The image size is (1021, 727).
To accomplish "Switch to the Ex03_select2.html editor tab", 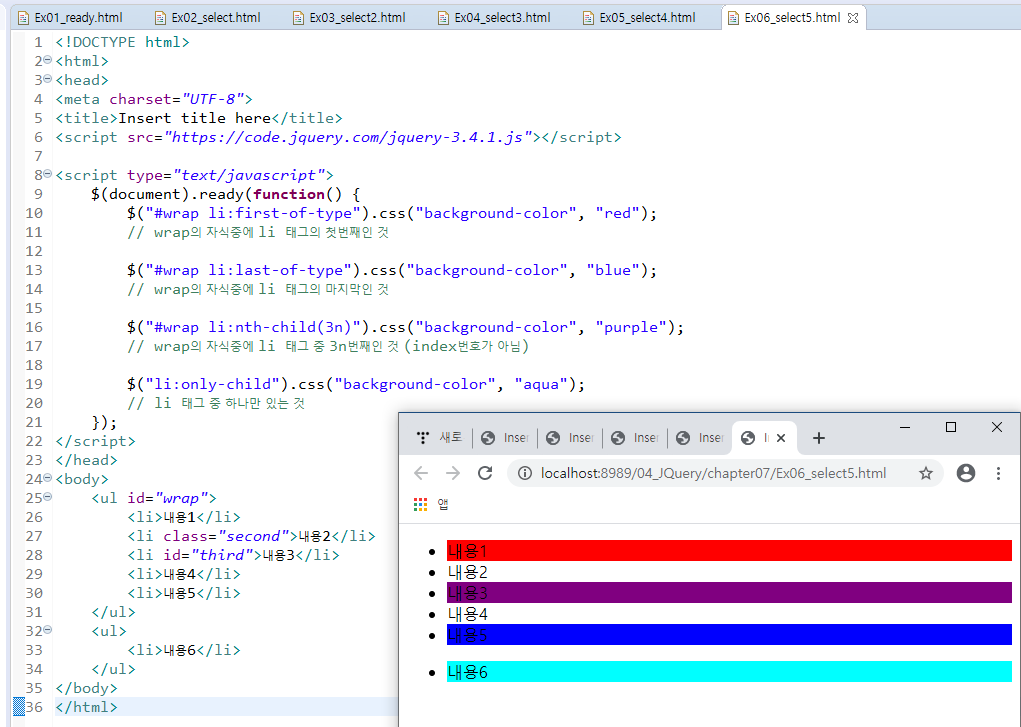I will click(x=349, y=18).
